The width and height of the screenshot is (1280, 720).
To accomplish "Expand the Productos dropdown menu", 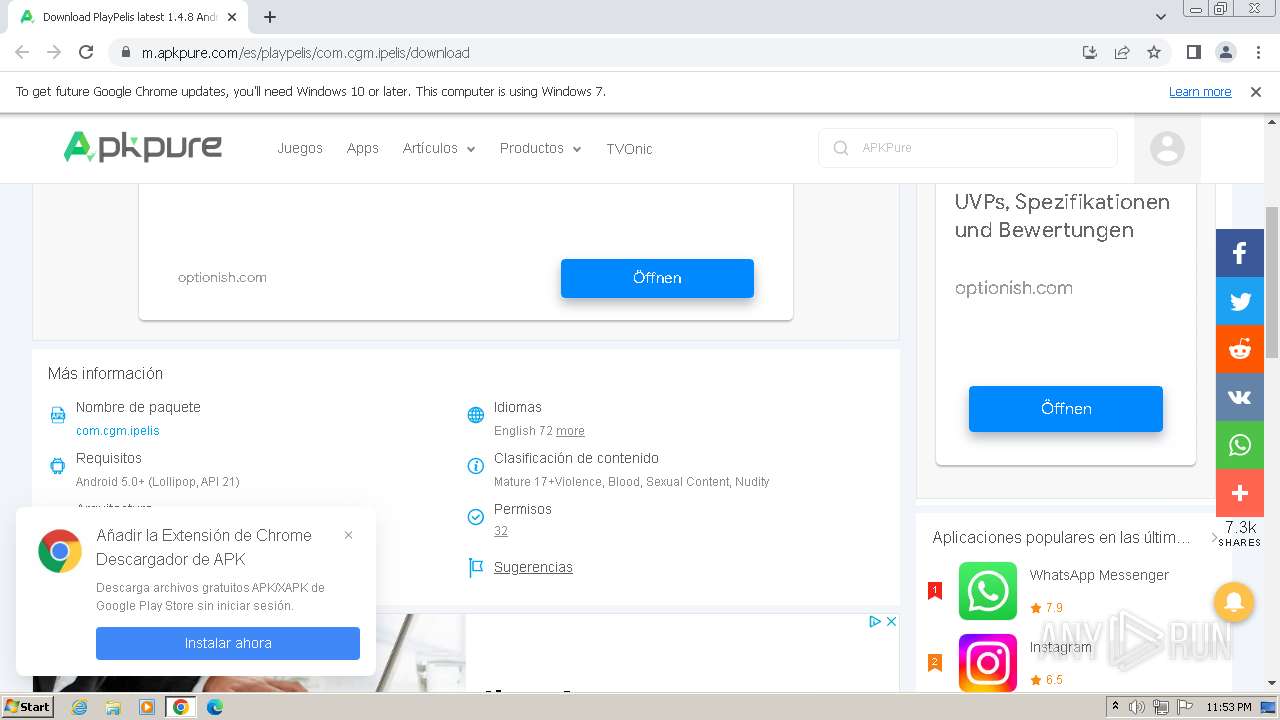I will pyautogui.click(x=540, y=148).
